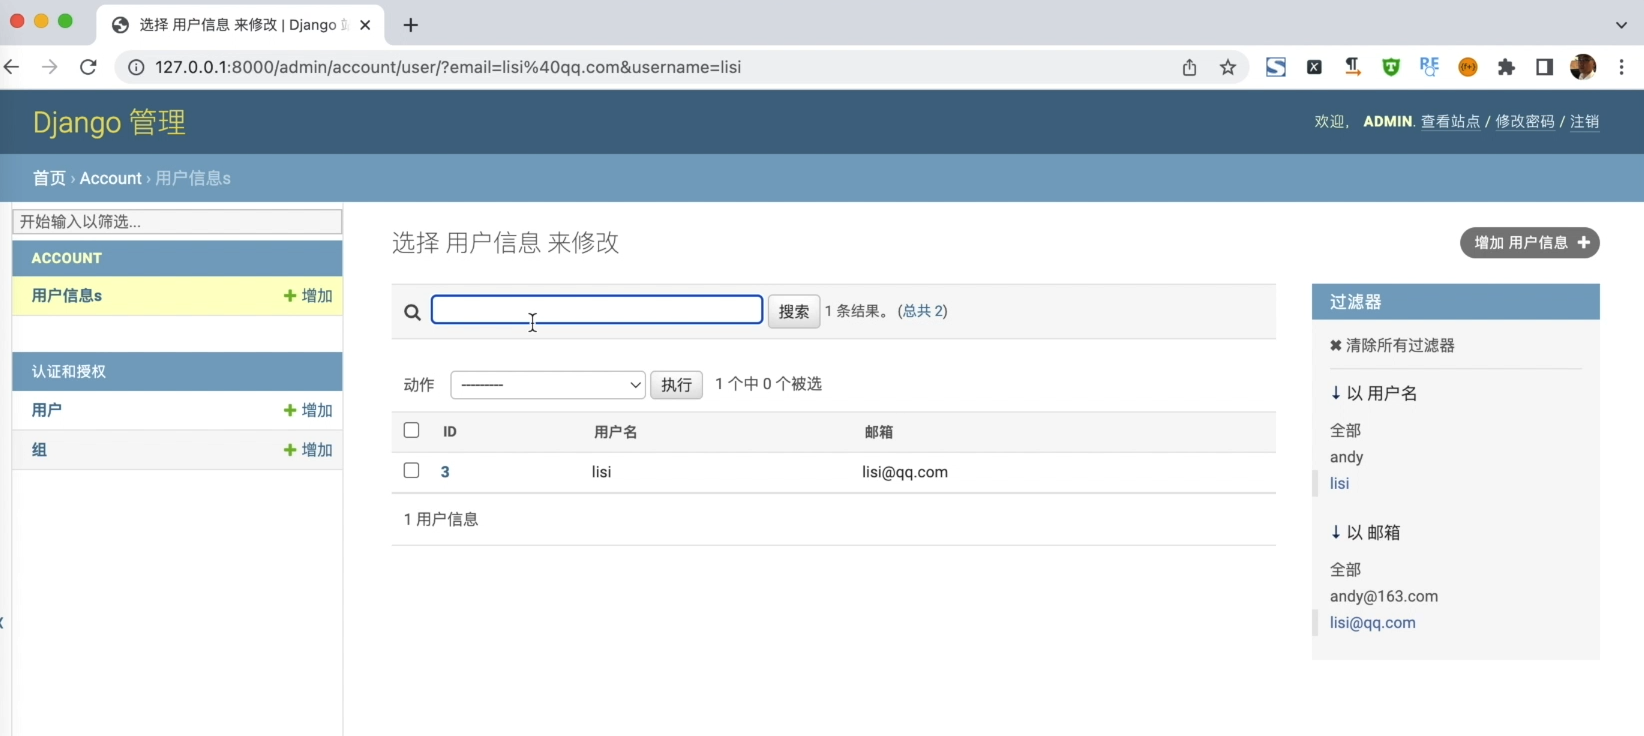Toggle the browser side panel icon
Screen dimensions: 1644x736
(1544, 67)
